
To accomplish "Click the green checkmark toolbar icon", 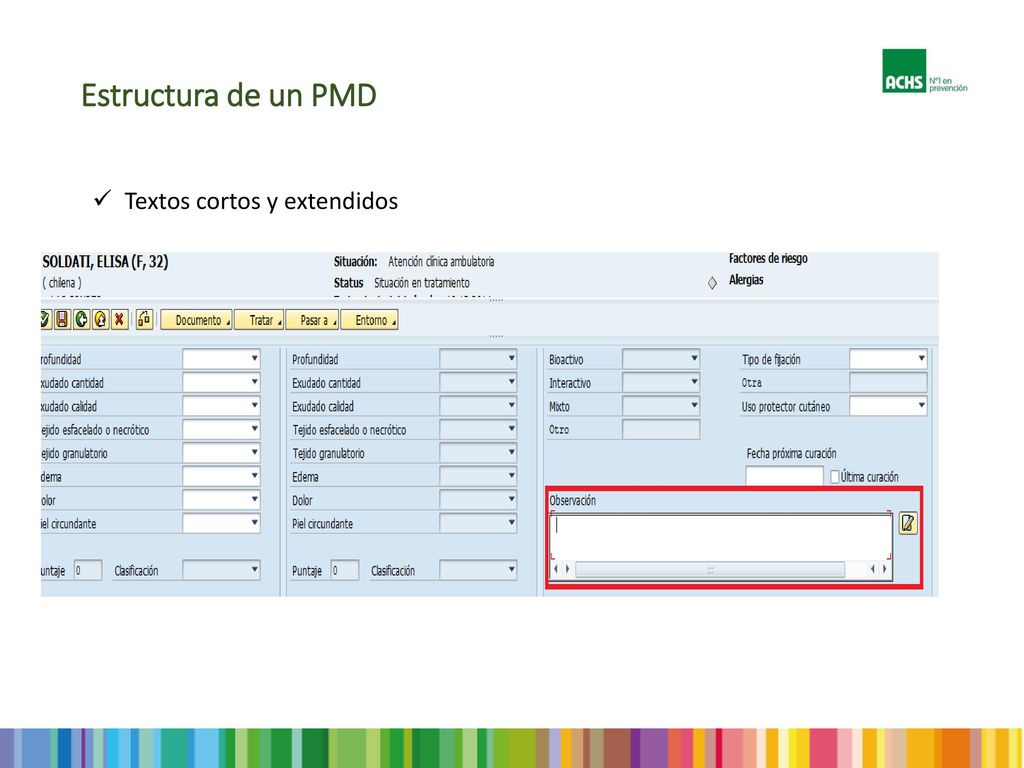I will [x=44, y=319].
